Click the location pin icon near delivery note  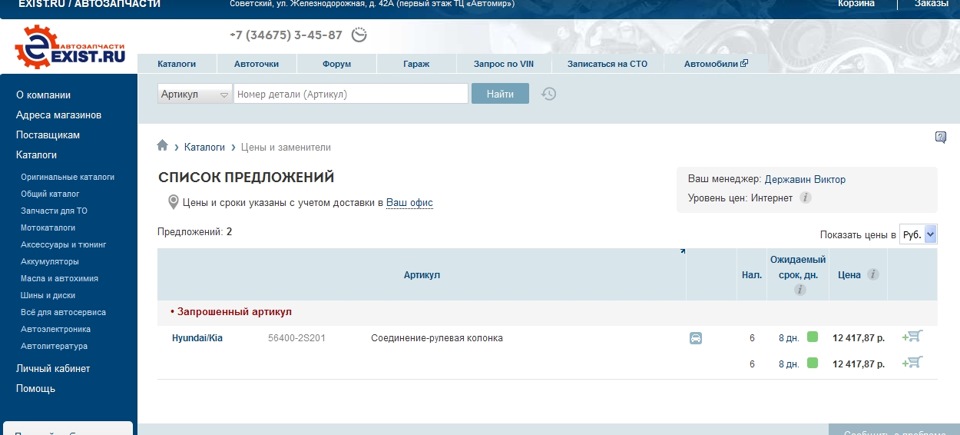point(173,202)
